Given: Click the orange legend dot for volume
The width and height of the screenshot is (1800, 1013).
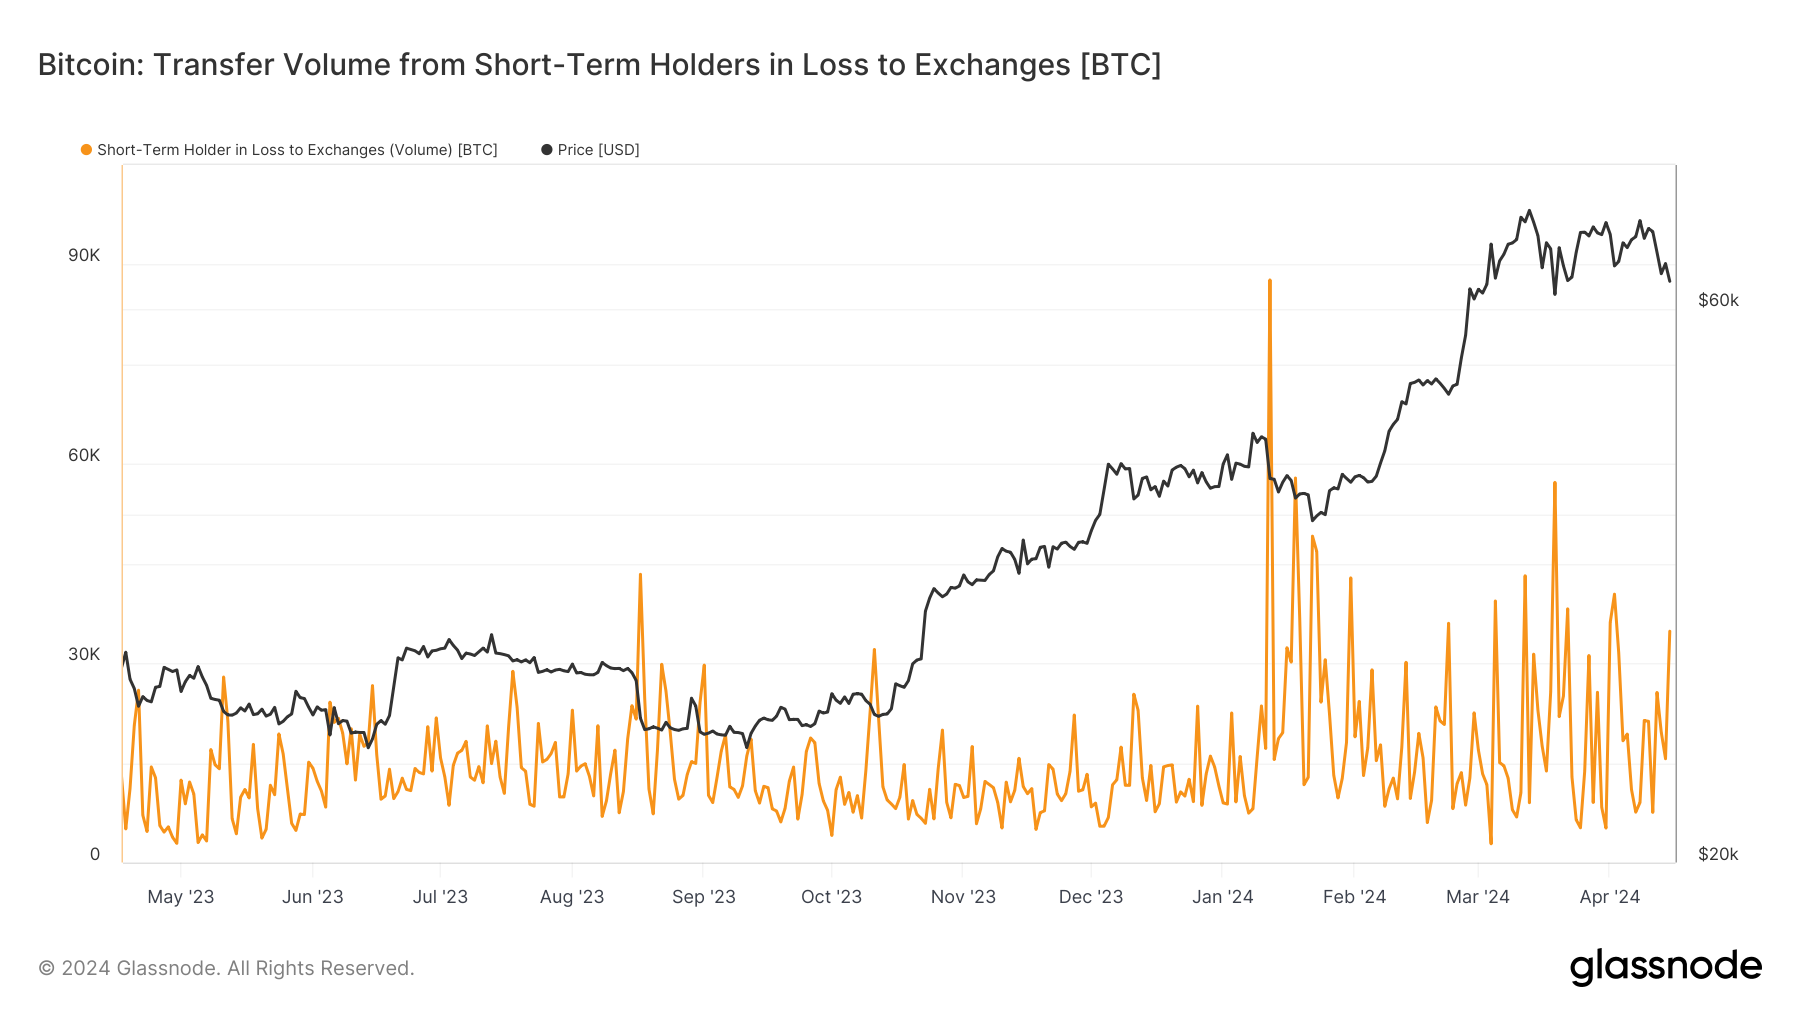Looking at the screenshot, I should click(x=87, y=150).
